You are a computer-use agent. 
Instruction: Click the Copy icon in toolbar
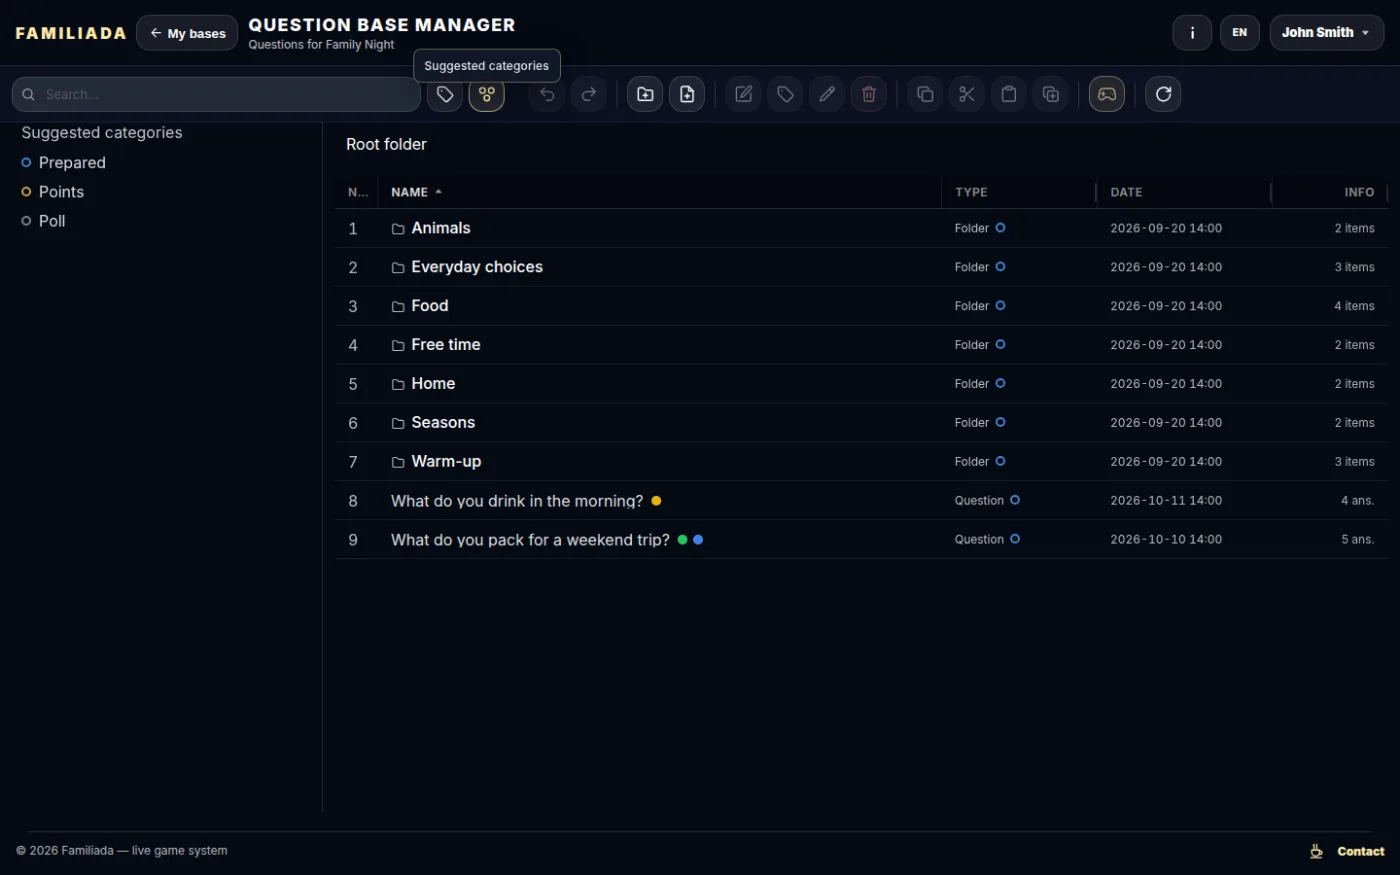(x=925, y=94)
